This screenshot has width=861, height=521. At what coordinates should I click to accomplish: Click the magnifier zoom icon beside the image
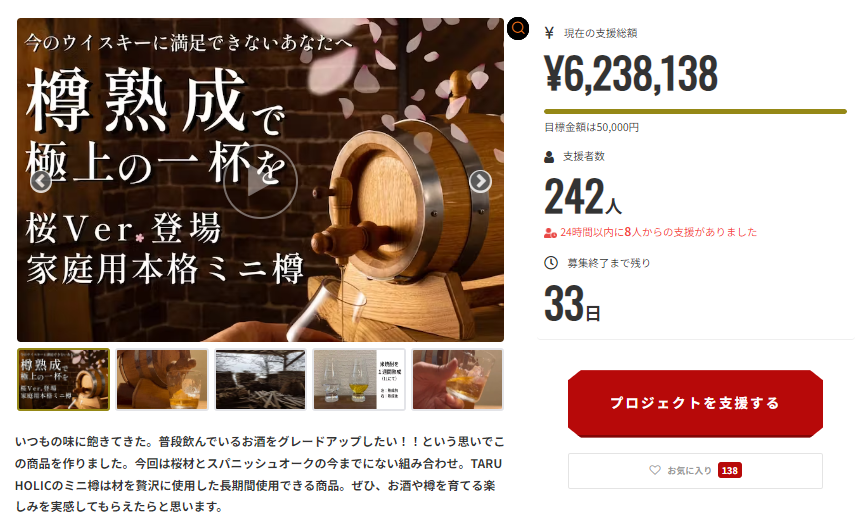pyautogui.click(x=518, y=29)
